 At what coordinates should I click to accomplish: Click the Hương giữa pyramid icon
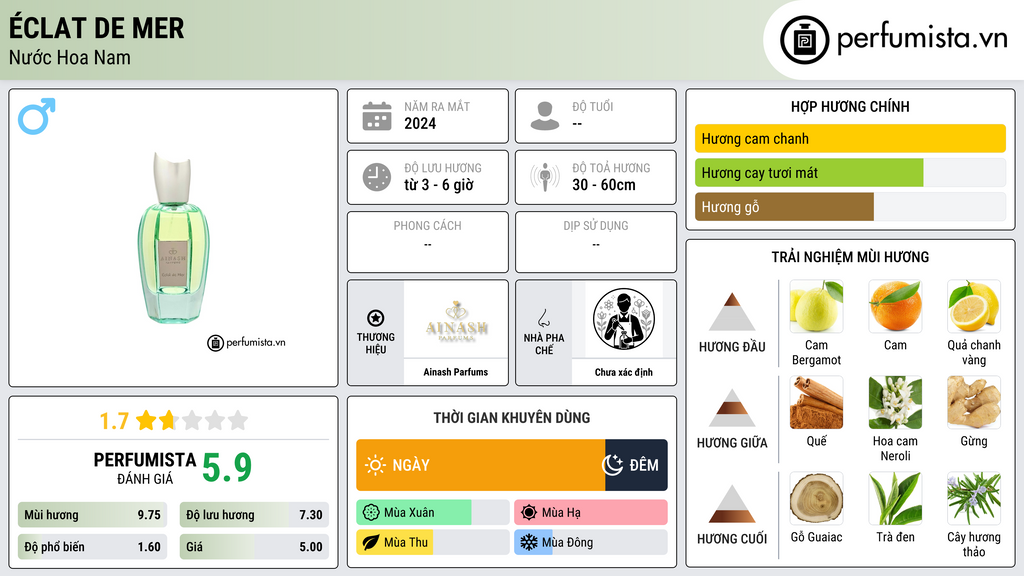[x=732, y=408]
